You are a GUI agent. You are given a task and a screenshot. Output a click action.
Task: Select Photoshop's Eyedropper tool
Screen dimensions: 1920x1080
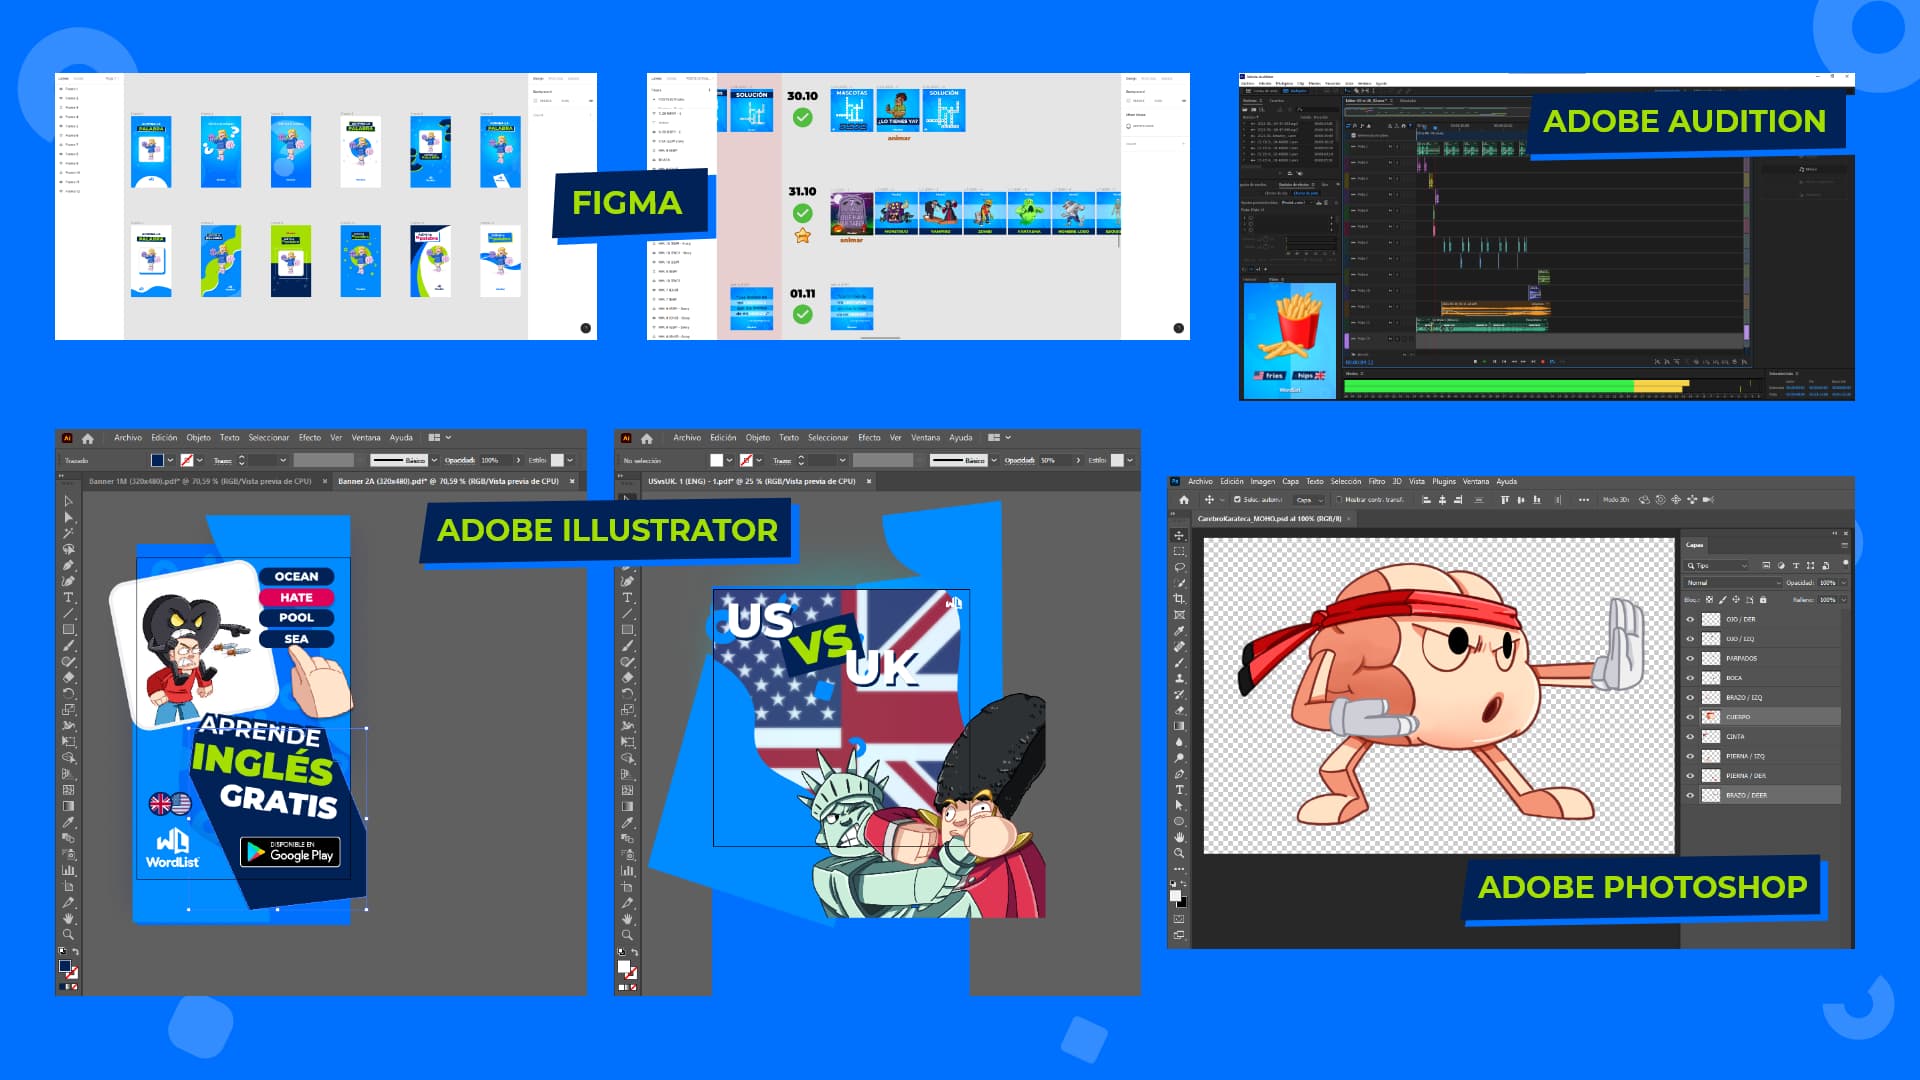[1179, 631]
